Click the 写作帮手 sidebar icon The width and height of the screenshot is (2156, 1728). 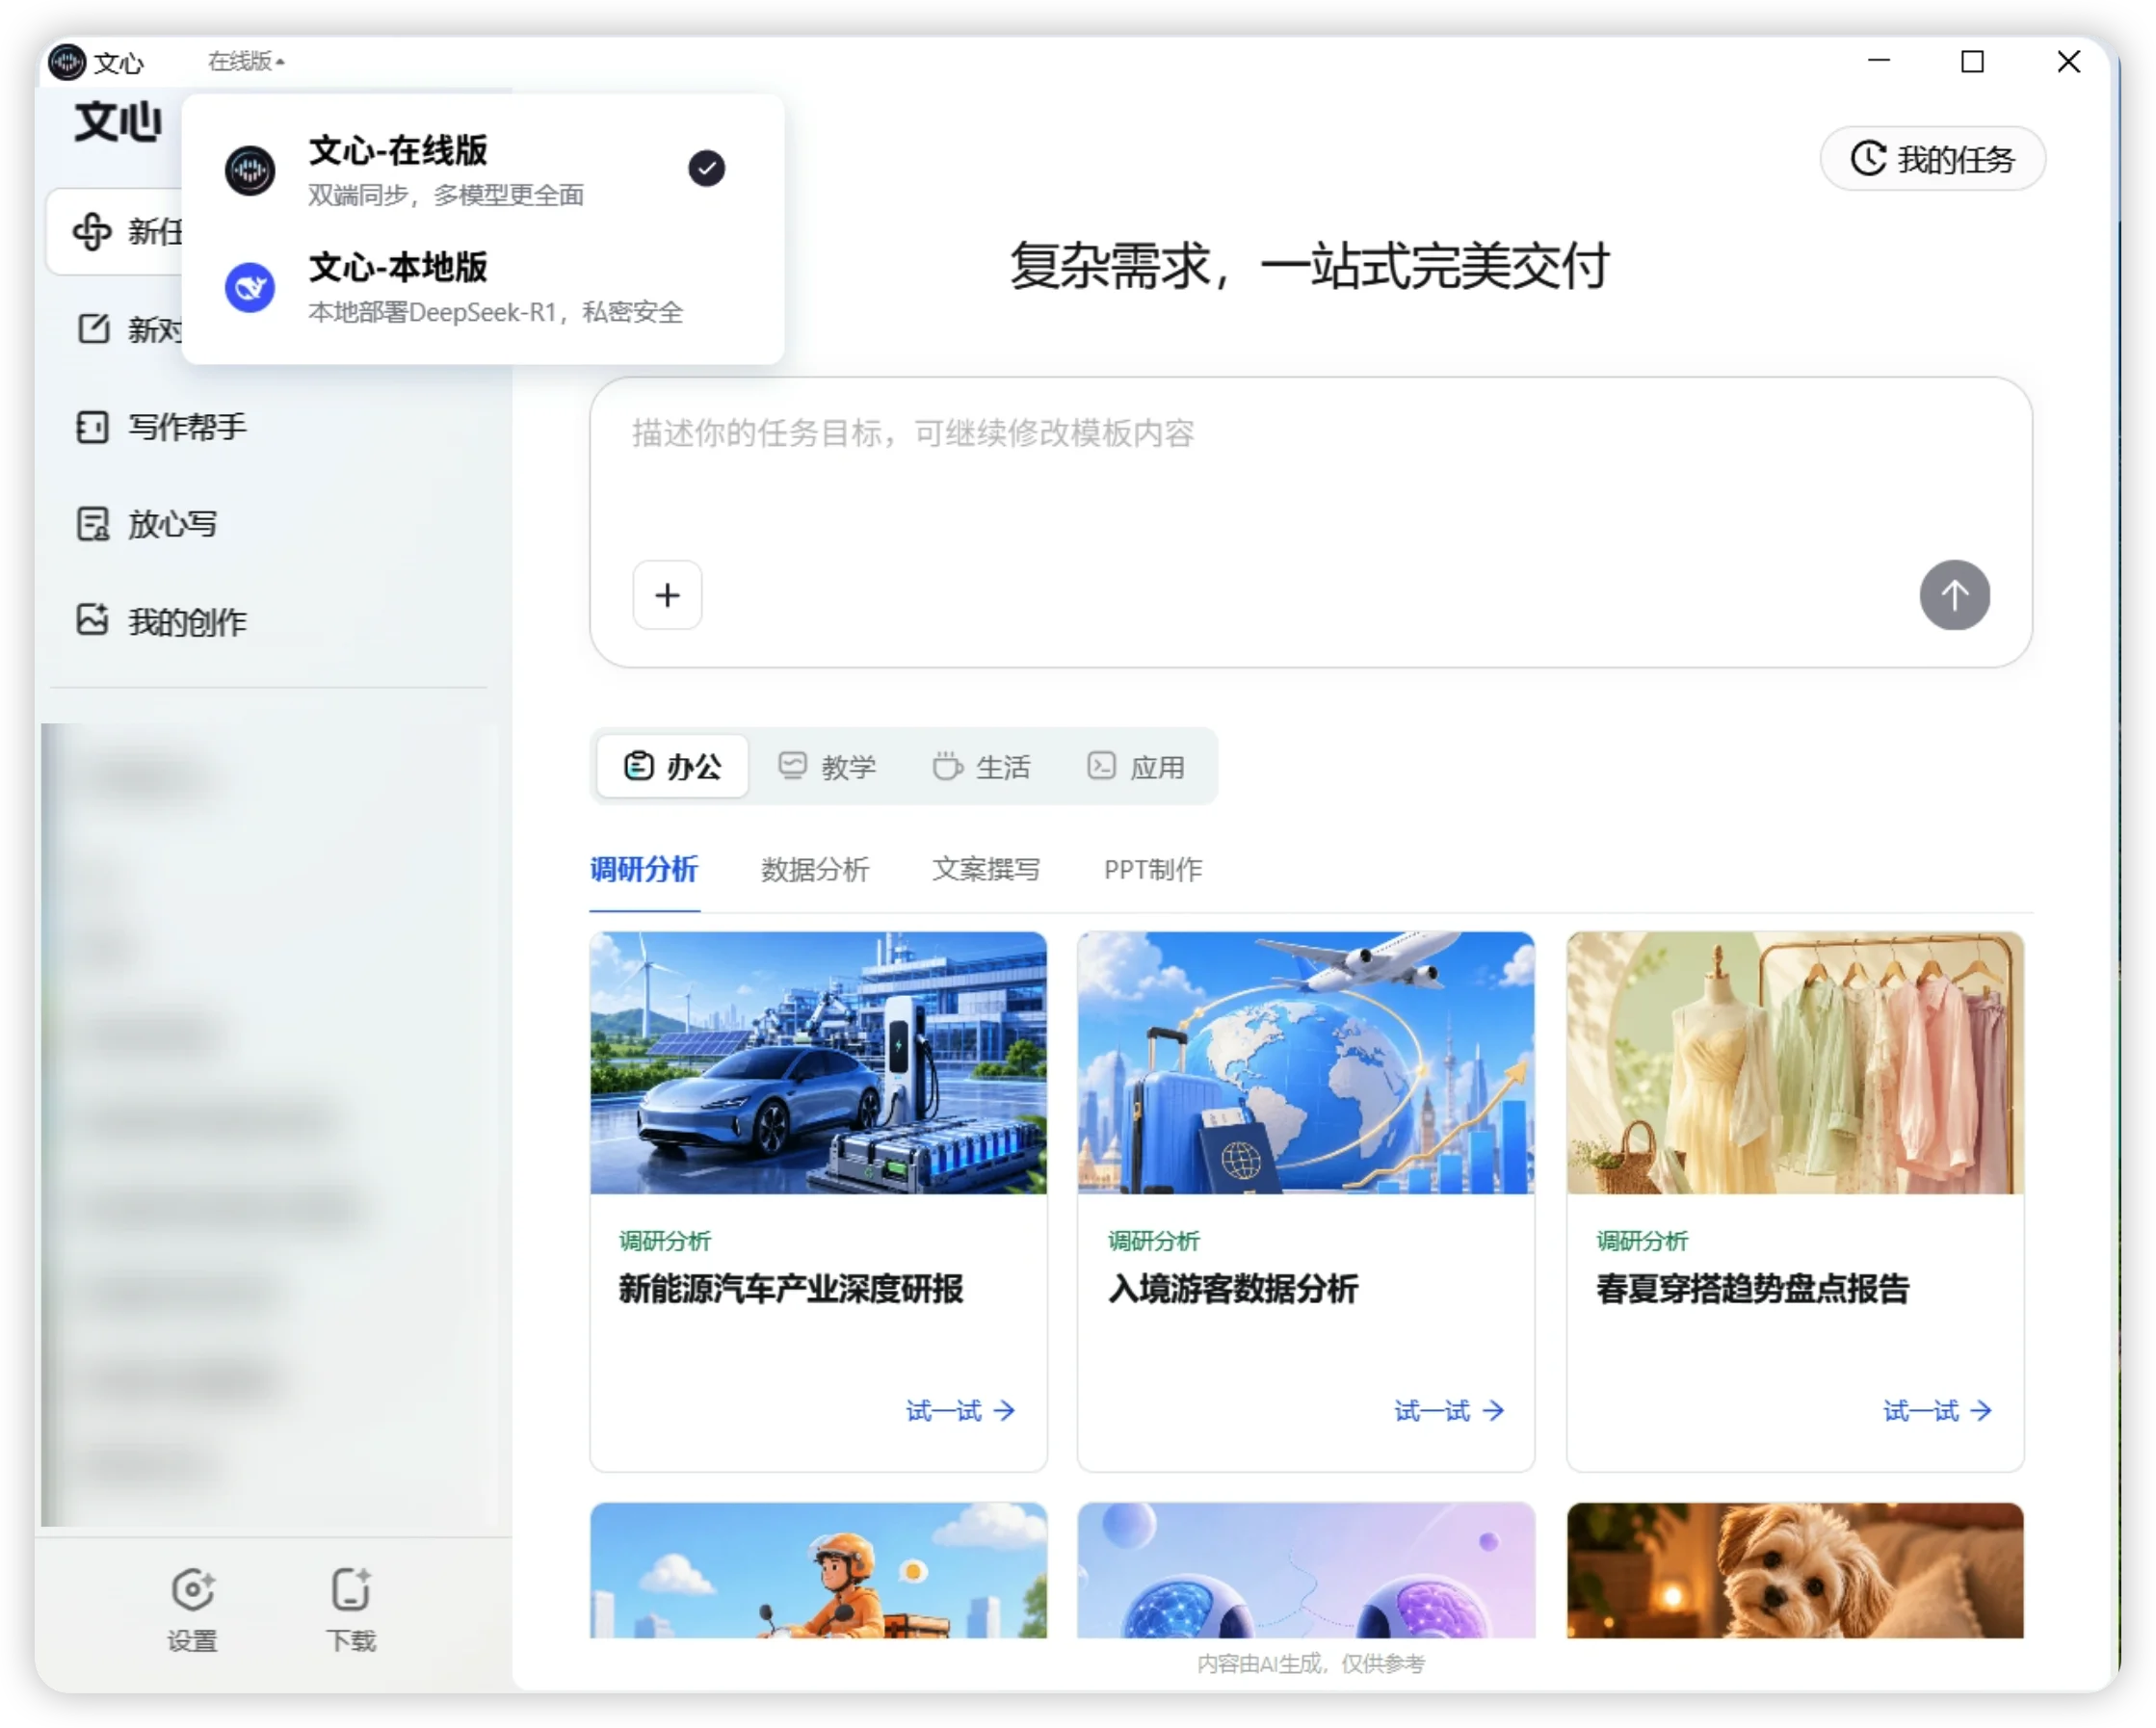[92, 427]
